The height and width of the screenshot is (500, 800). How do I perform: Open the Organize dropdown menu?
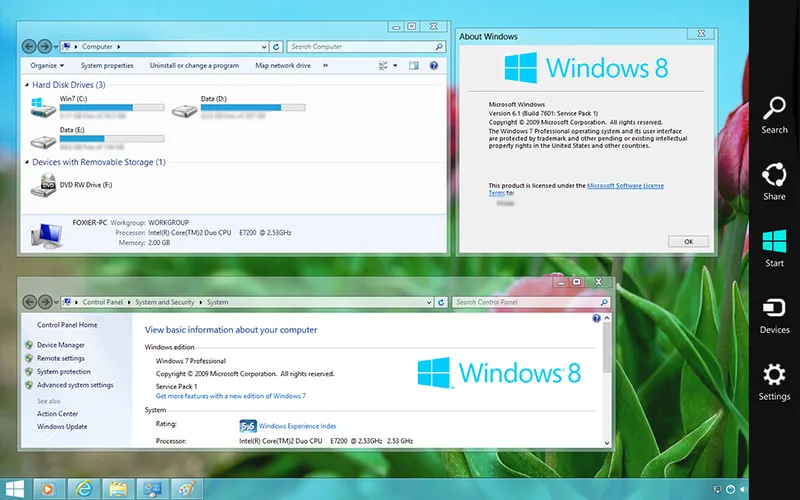pyautogui.click(x=47, y=65)
